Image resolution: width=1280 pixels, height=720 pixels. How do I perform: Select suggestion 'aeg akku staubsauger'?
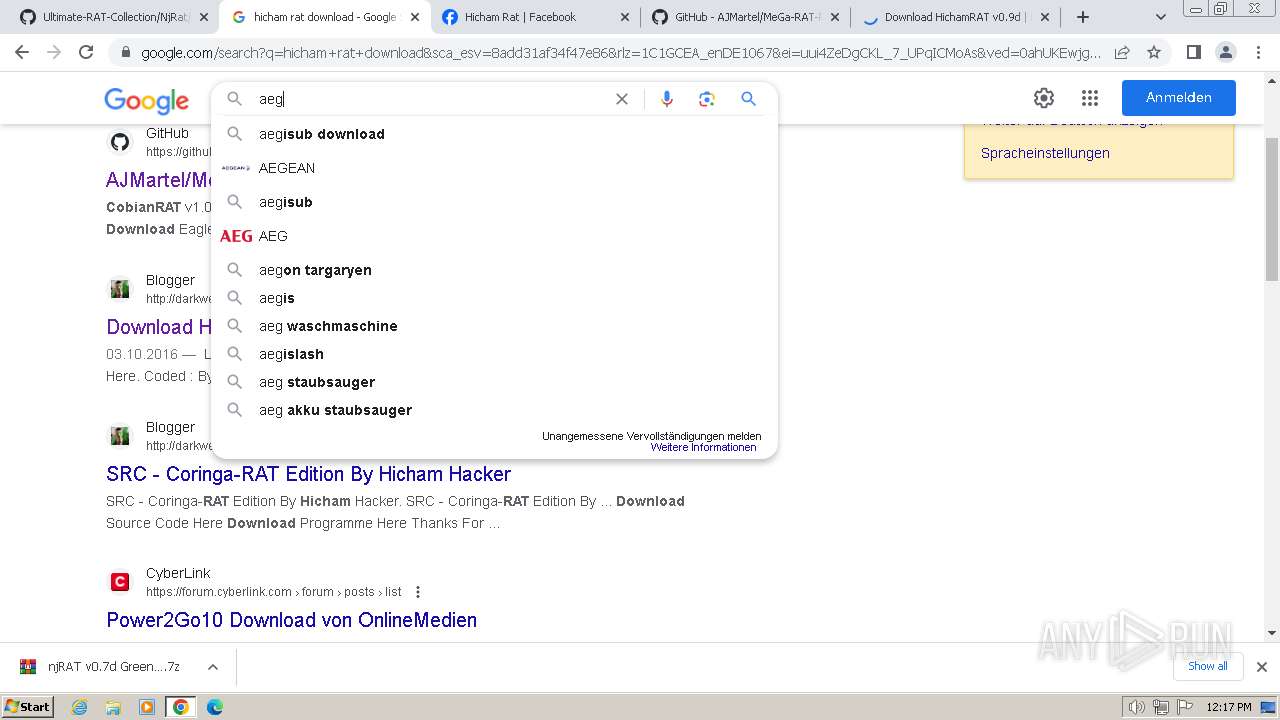[494, 410]
